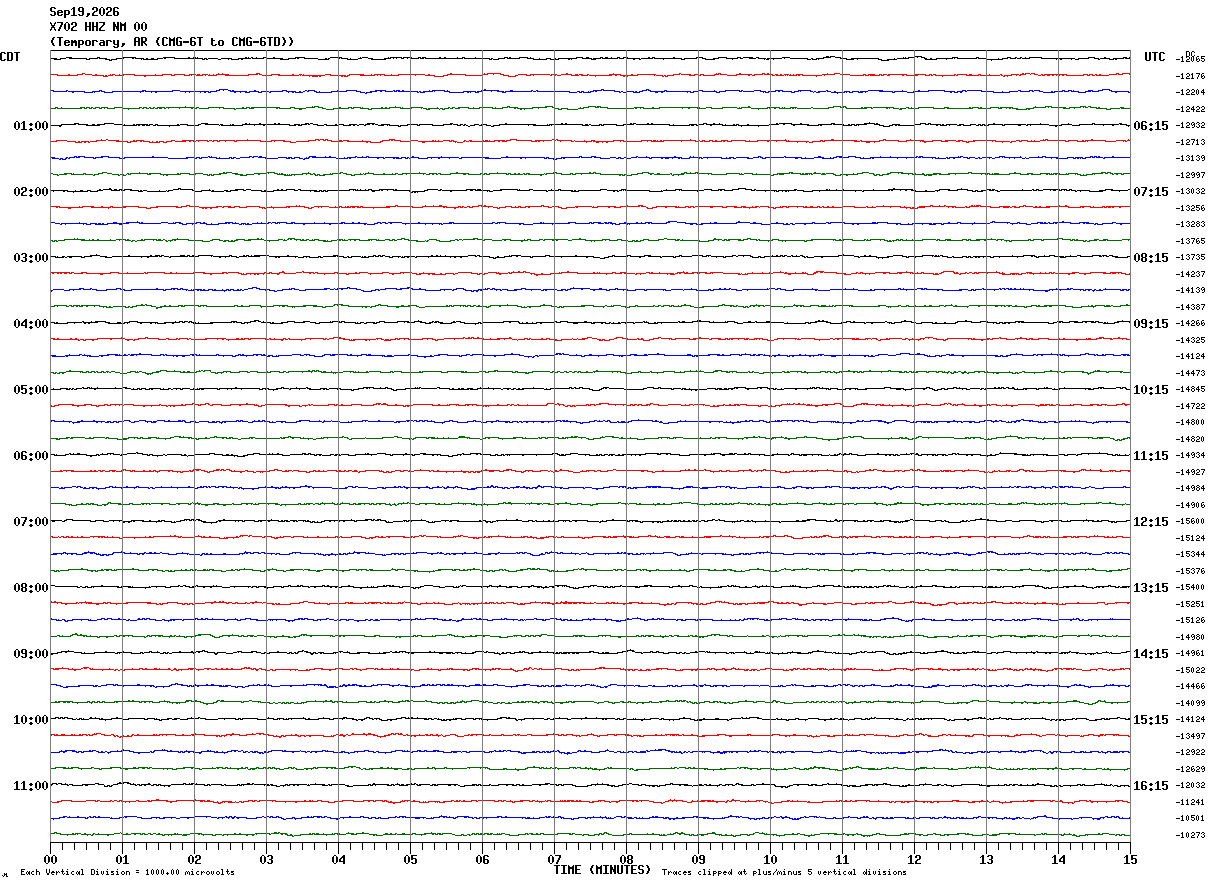Click the Temporary, AR instrument description
This screenshot has height=886, width=1210.
(172, 42)
